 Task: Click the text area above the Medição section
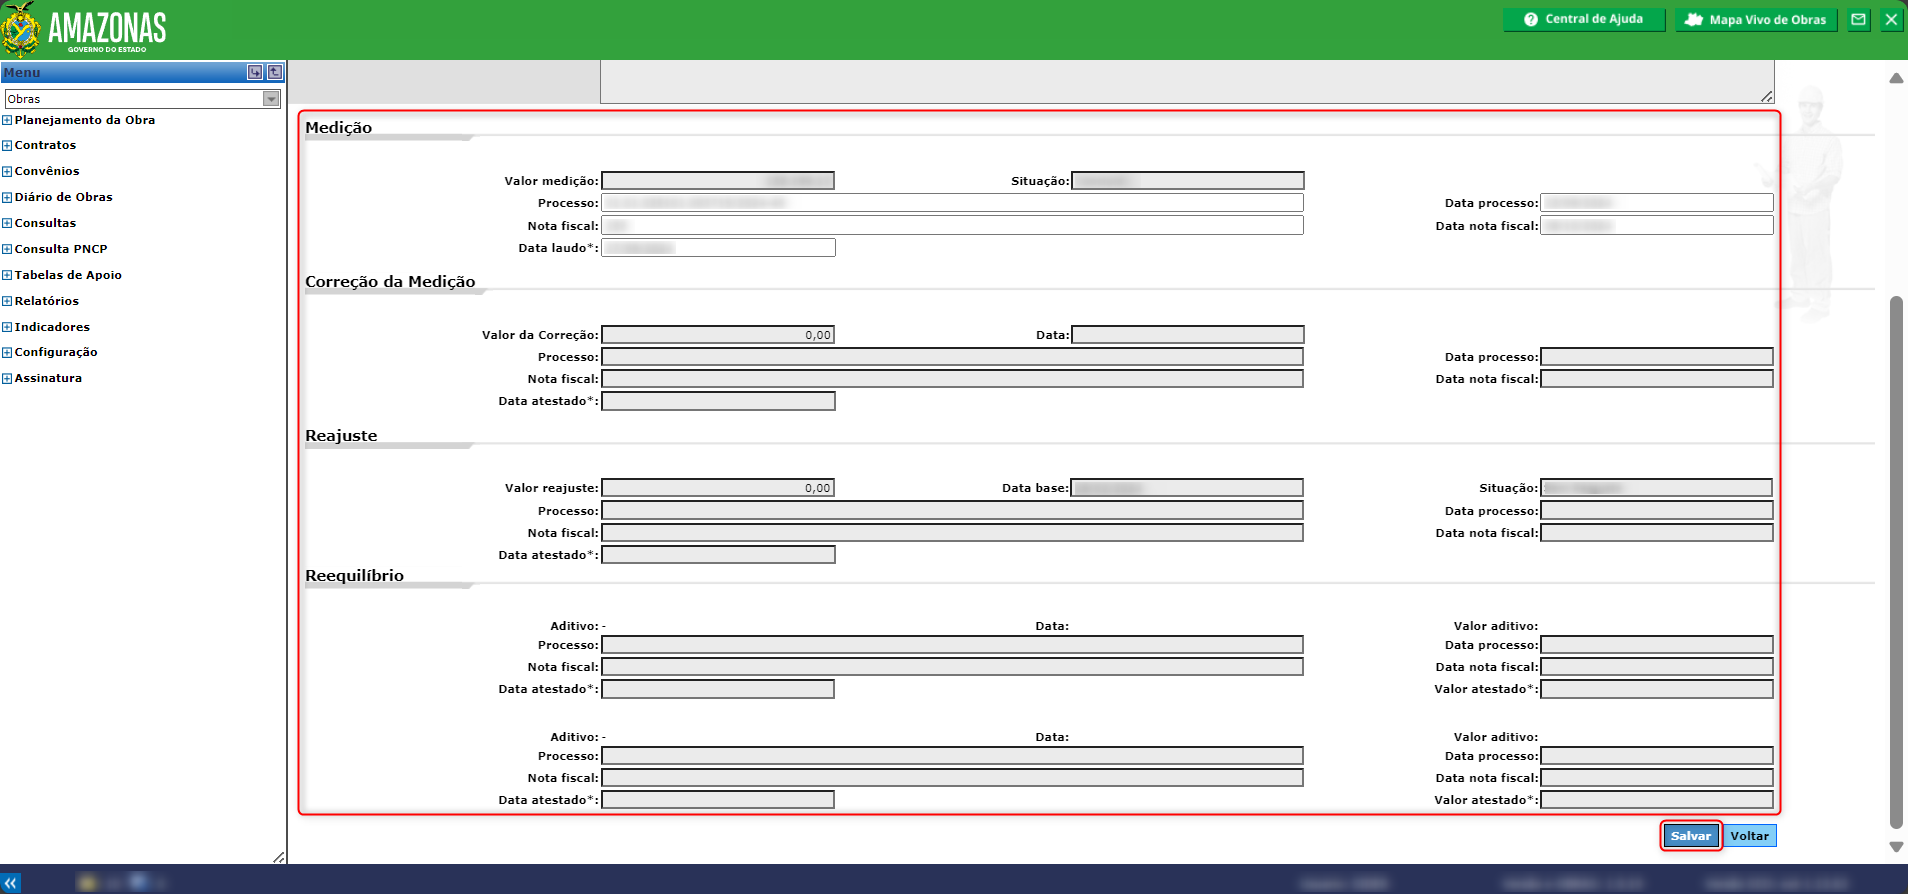pyautogui.click(x=1187, y=81)
